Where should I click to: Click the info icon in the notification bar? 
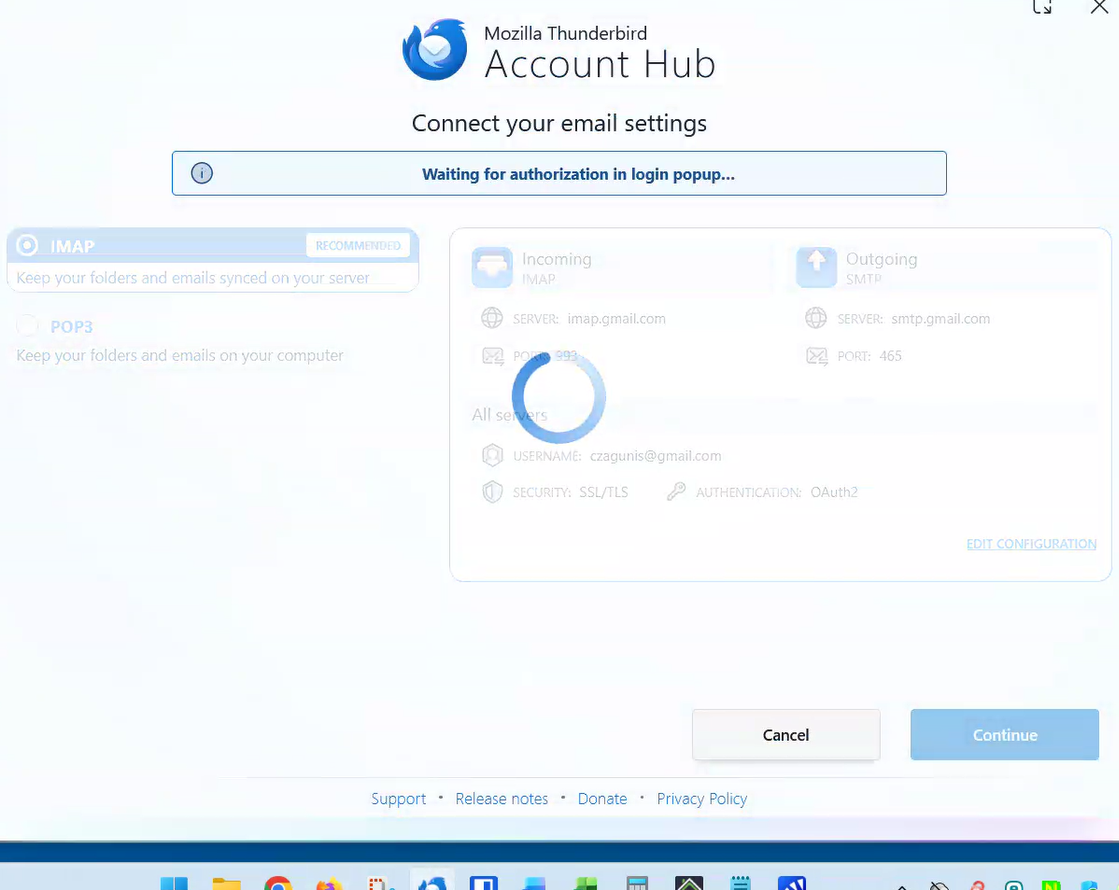pyautogui.click(x=202, y=173)
